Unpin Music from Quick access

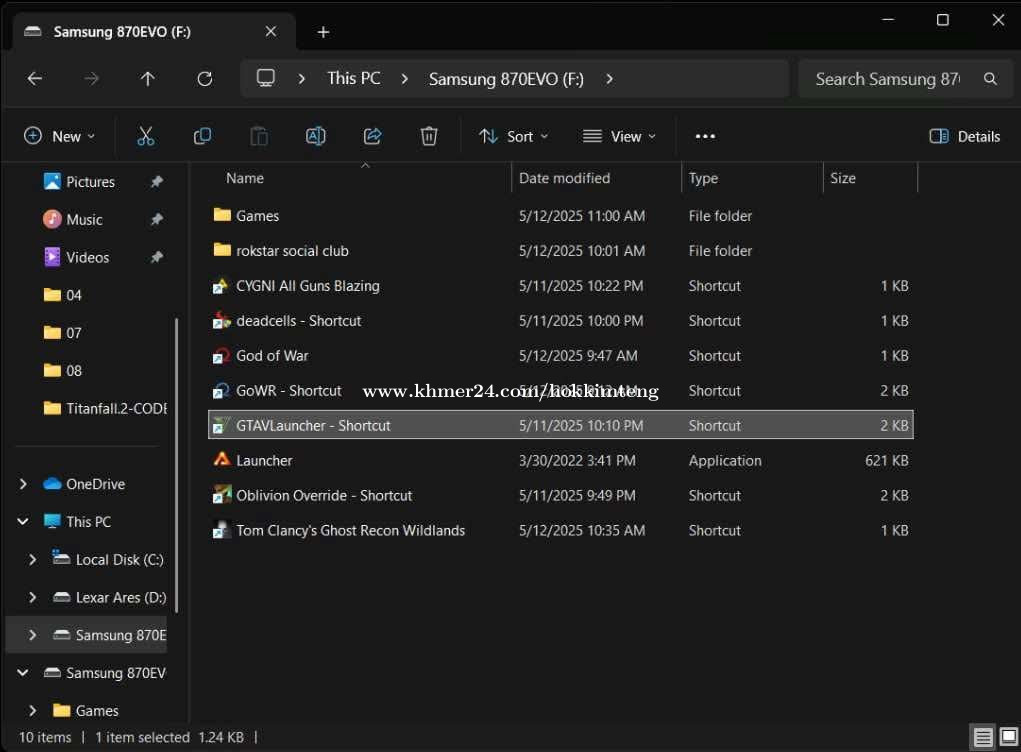point(156,219)
